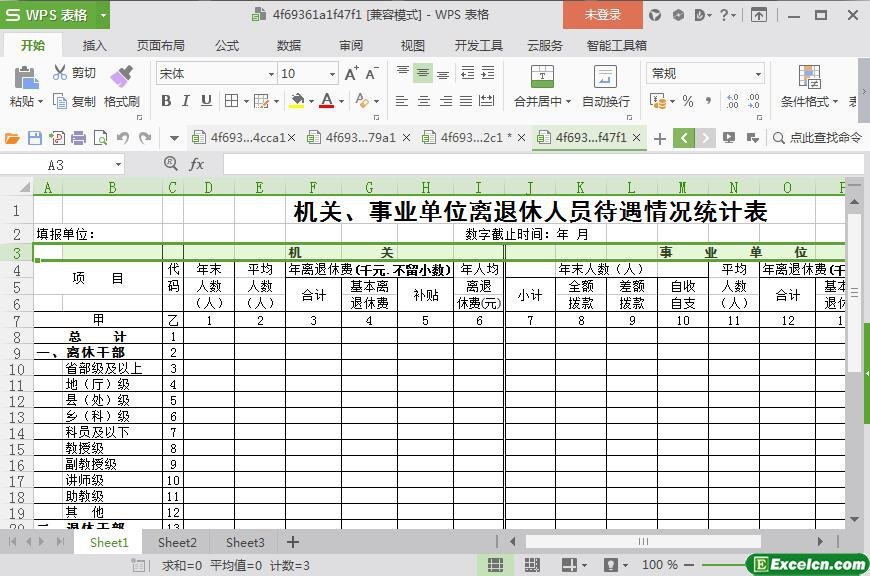Image resolution: width=870 pixels, height=576 pixels.
Task: Click the Conditional Formatting (条件格式) icon
Action: tap(809, 77)
